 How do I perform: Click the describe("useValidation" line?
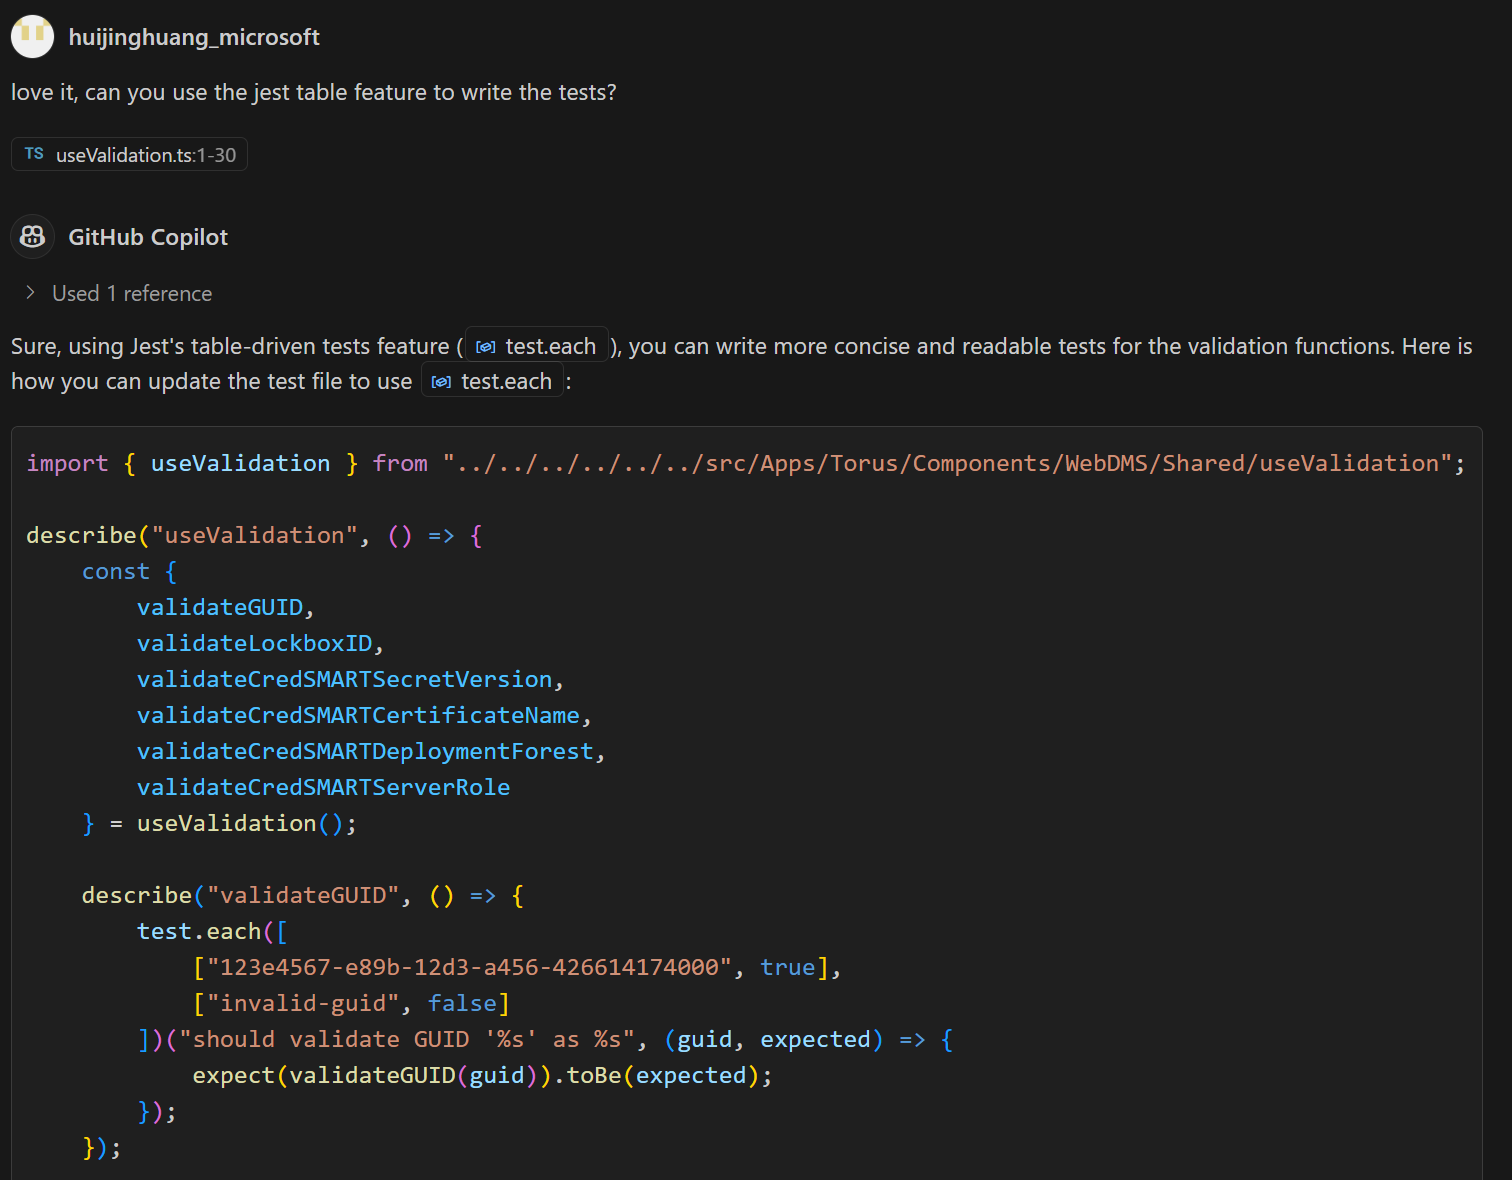pos(254,535)
